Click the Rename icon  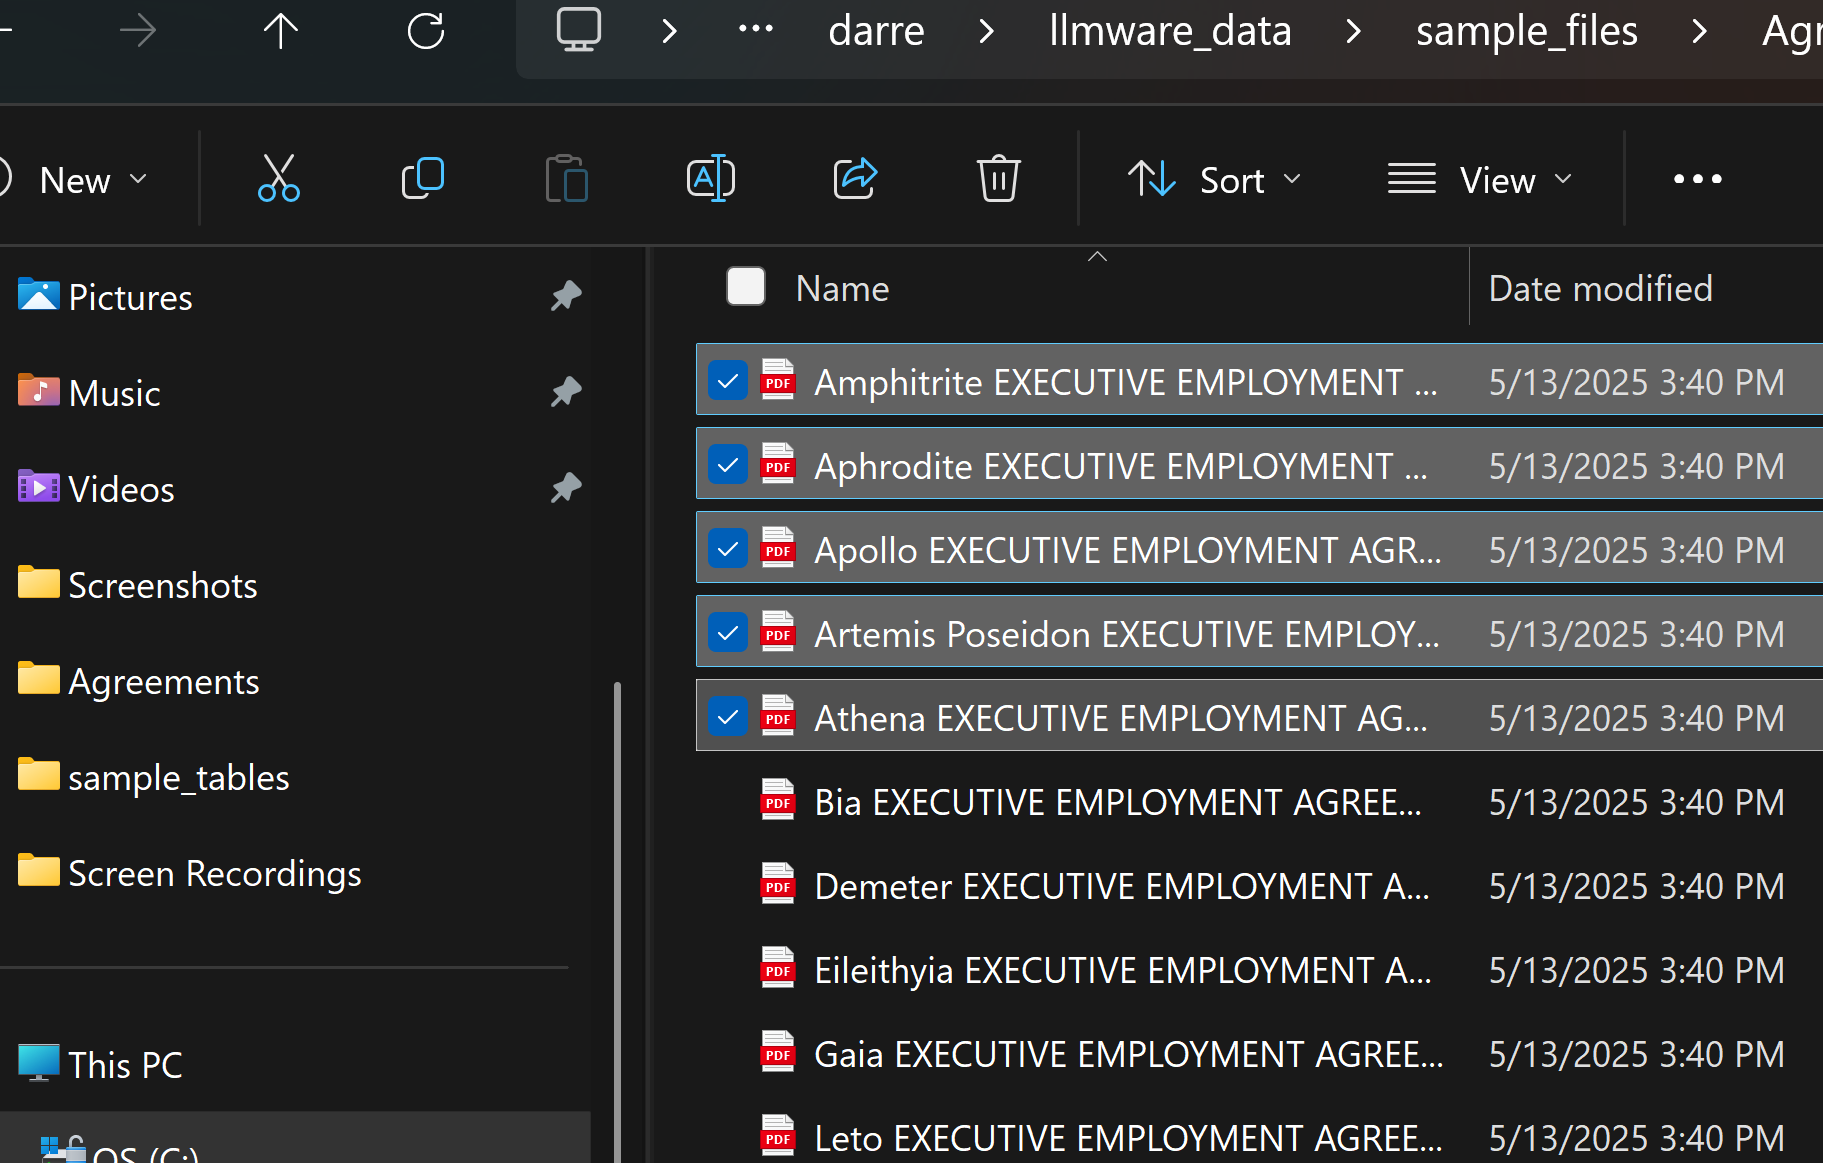(x=710, y=179)
